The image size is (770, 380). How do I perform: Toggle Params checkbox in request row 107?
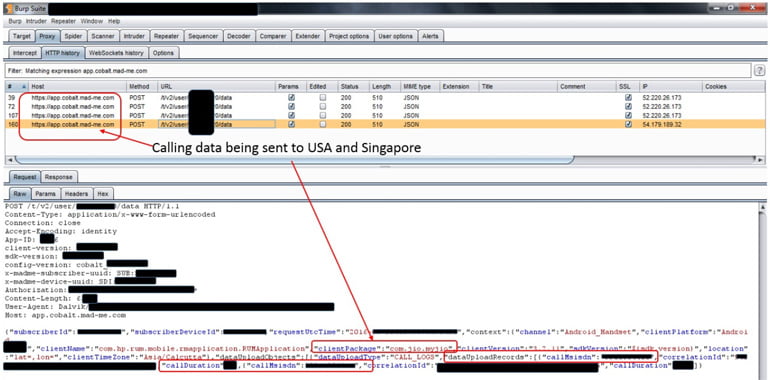pos(292,115)
